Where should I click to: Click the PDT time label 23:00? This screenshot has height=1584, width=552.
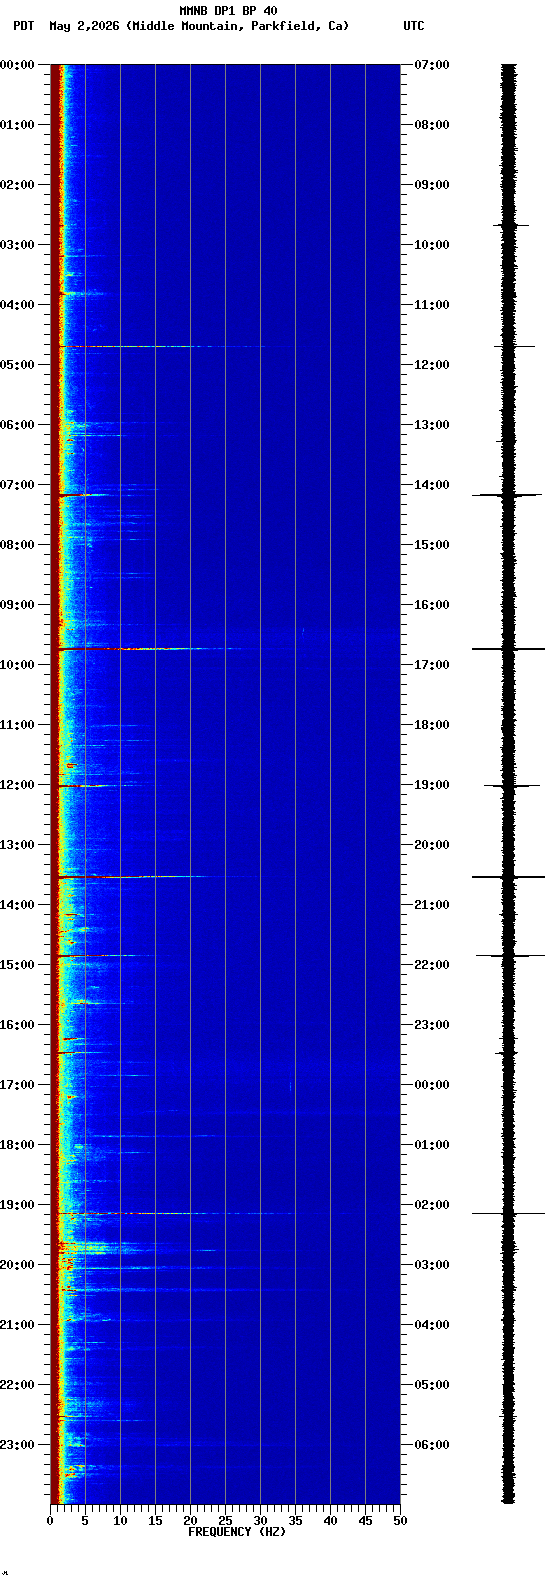(x=17, y=1445)
